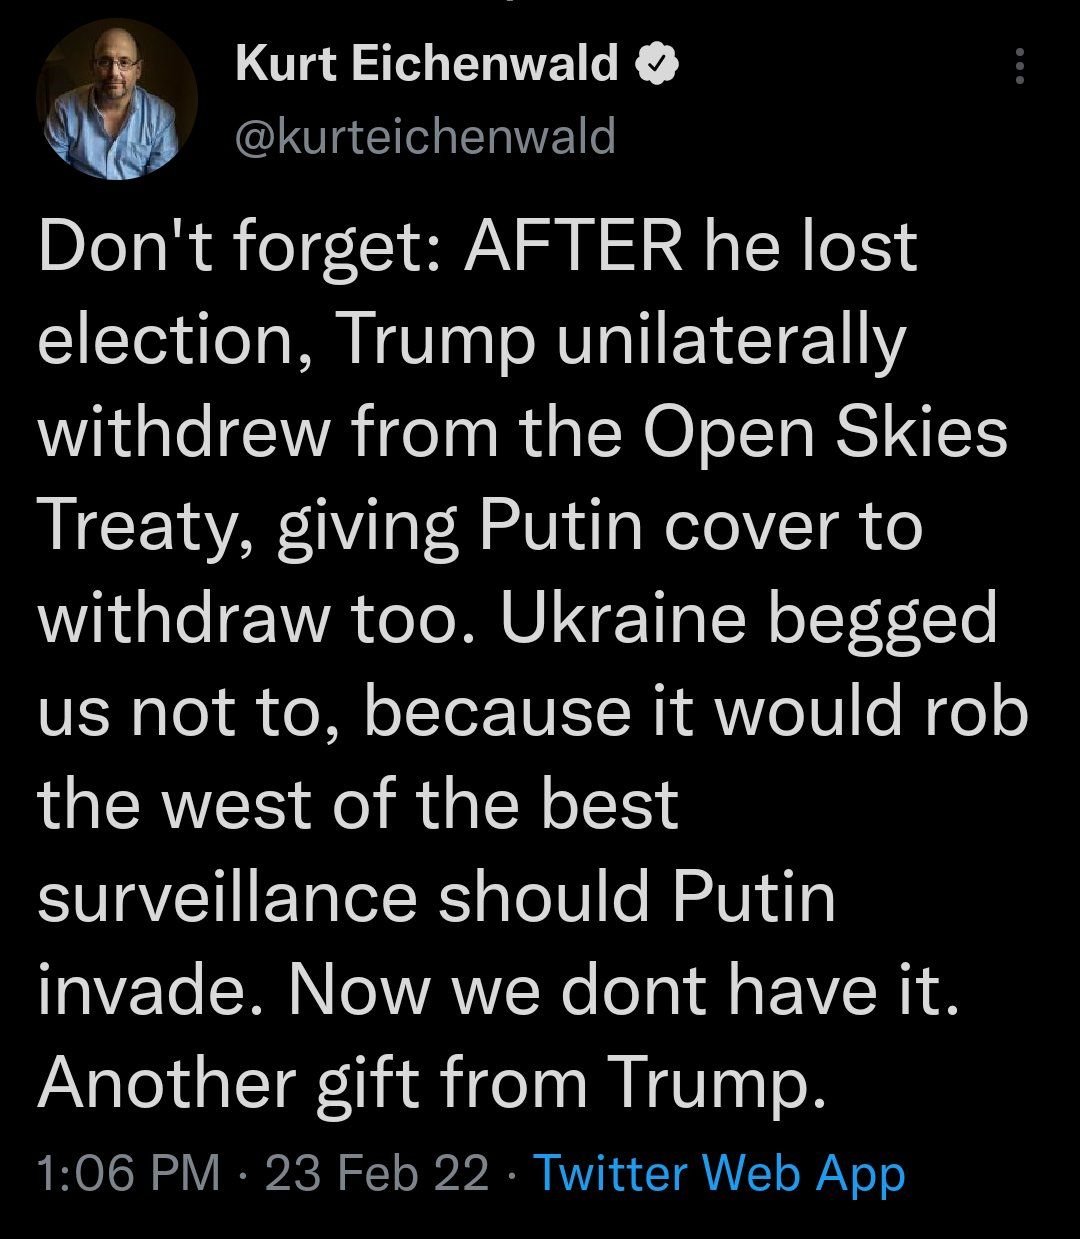This screenshot has width=1080, height=1239.
Task: Click the word "surveillance" in the tweet
Action: coord(227,897)
